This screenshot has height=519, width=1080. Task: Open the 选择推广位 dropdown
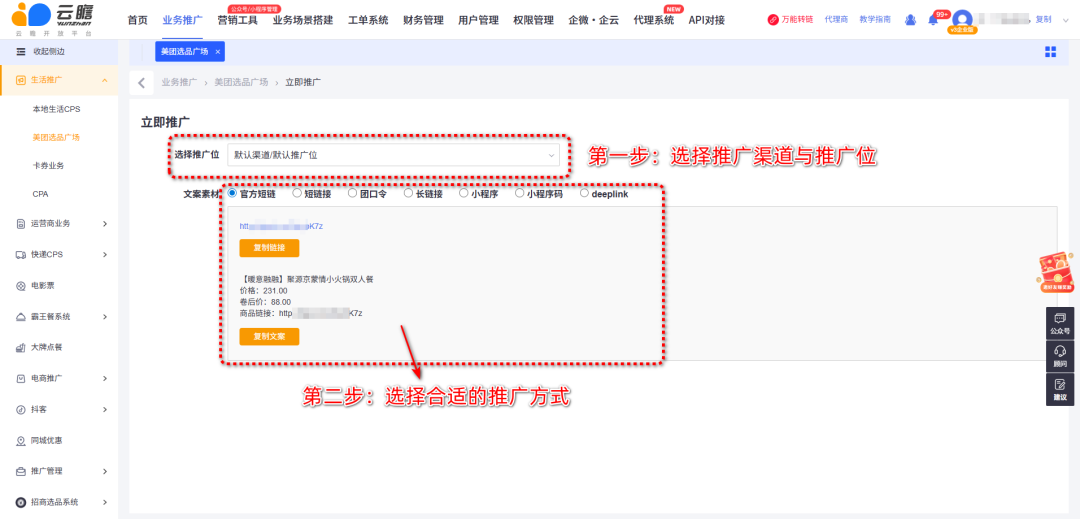point(393,155)
